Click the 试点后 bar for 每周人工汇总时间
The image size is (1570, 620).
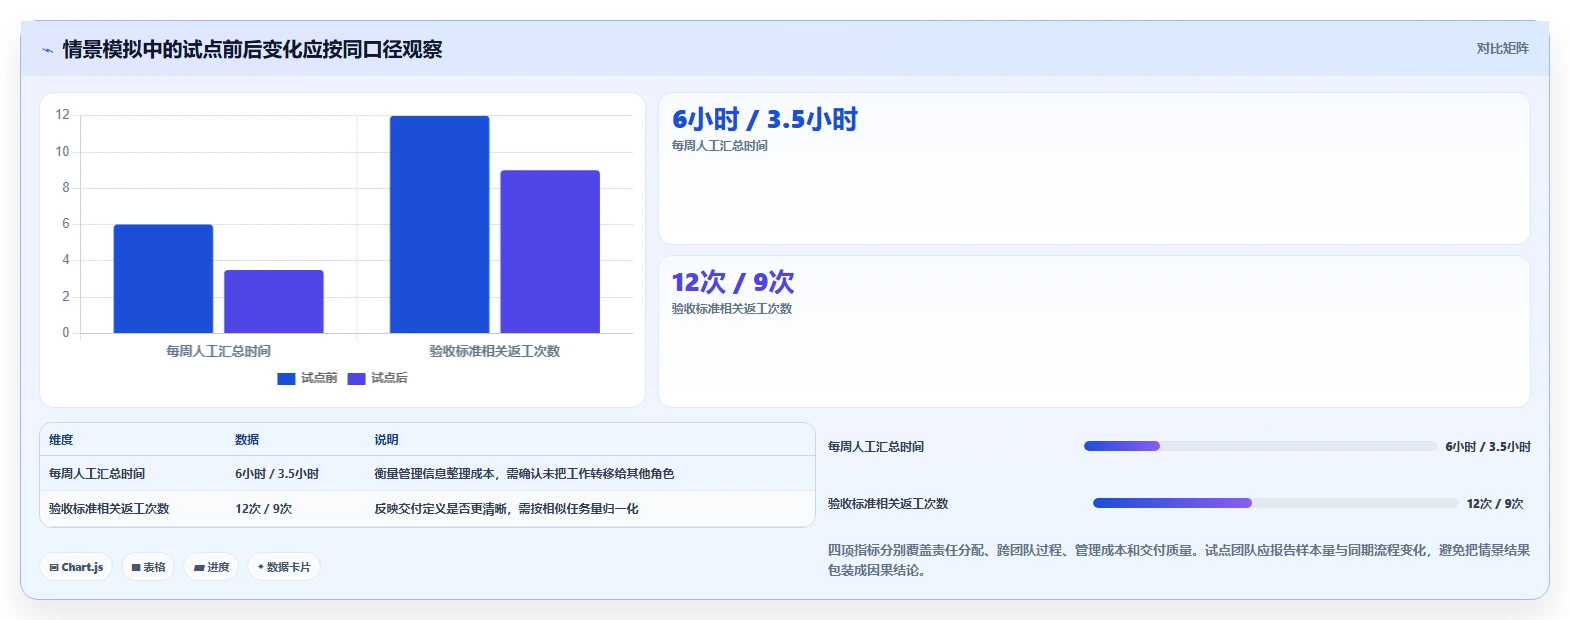[x=274, y=301]
